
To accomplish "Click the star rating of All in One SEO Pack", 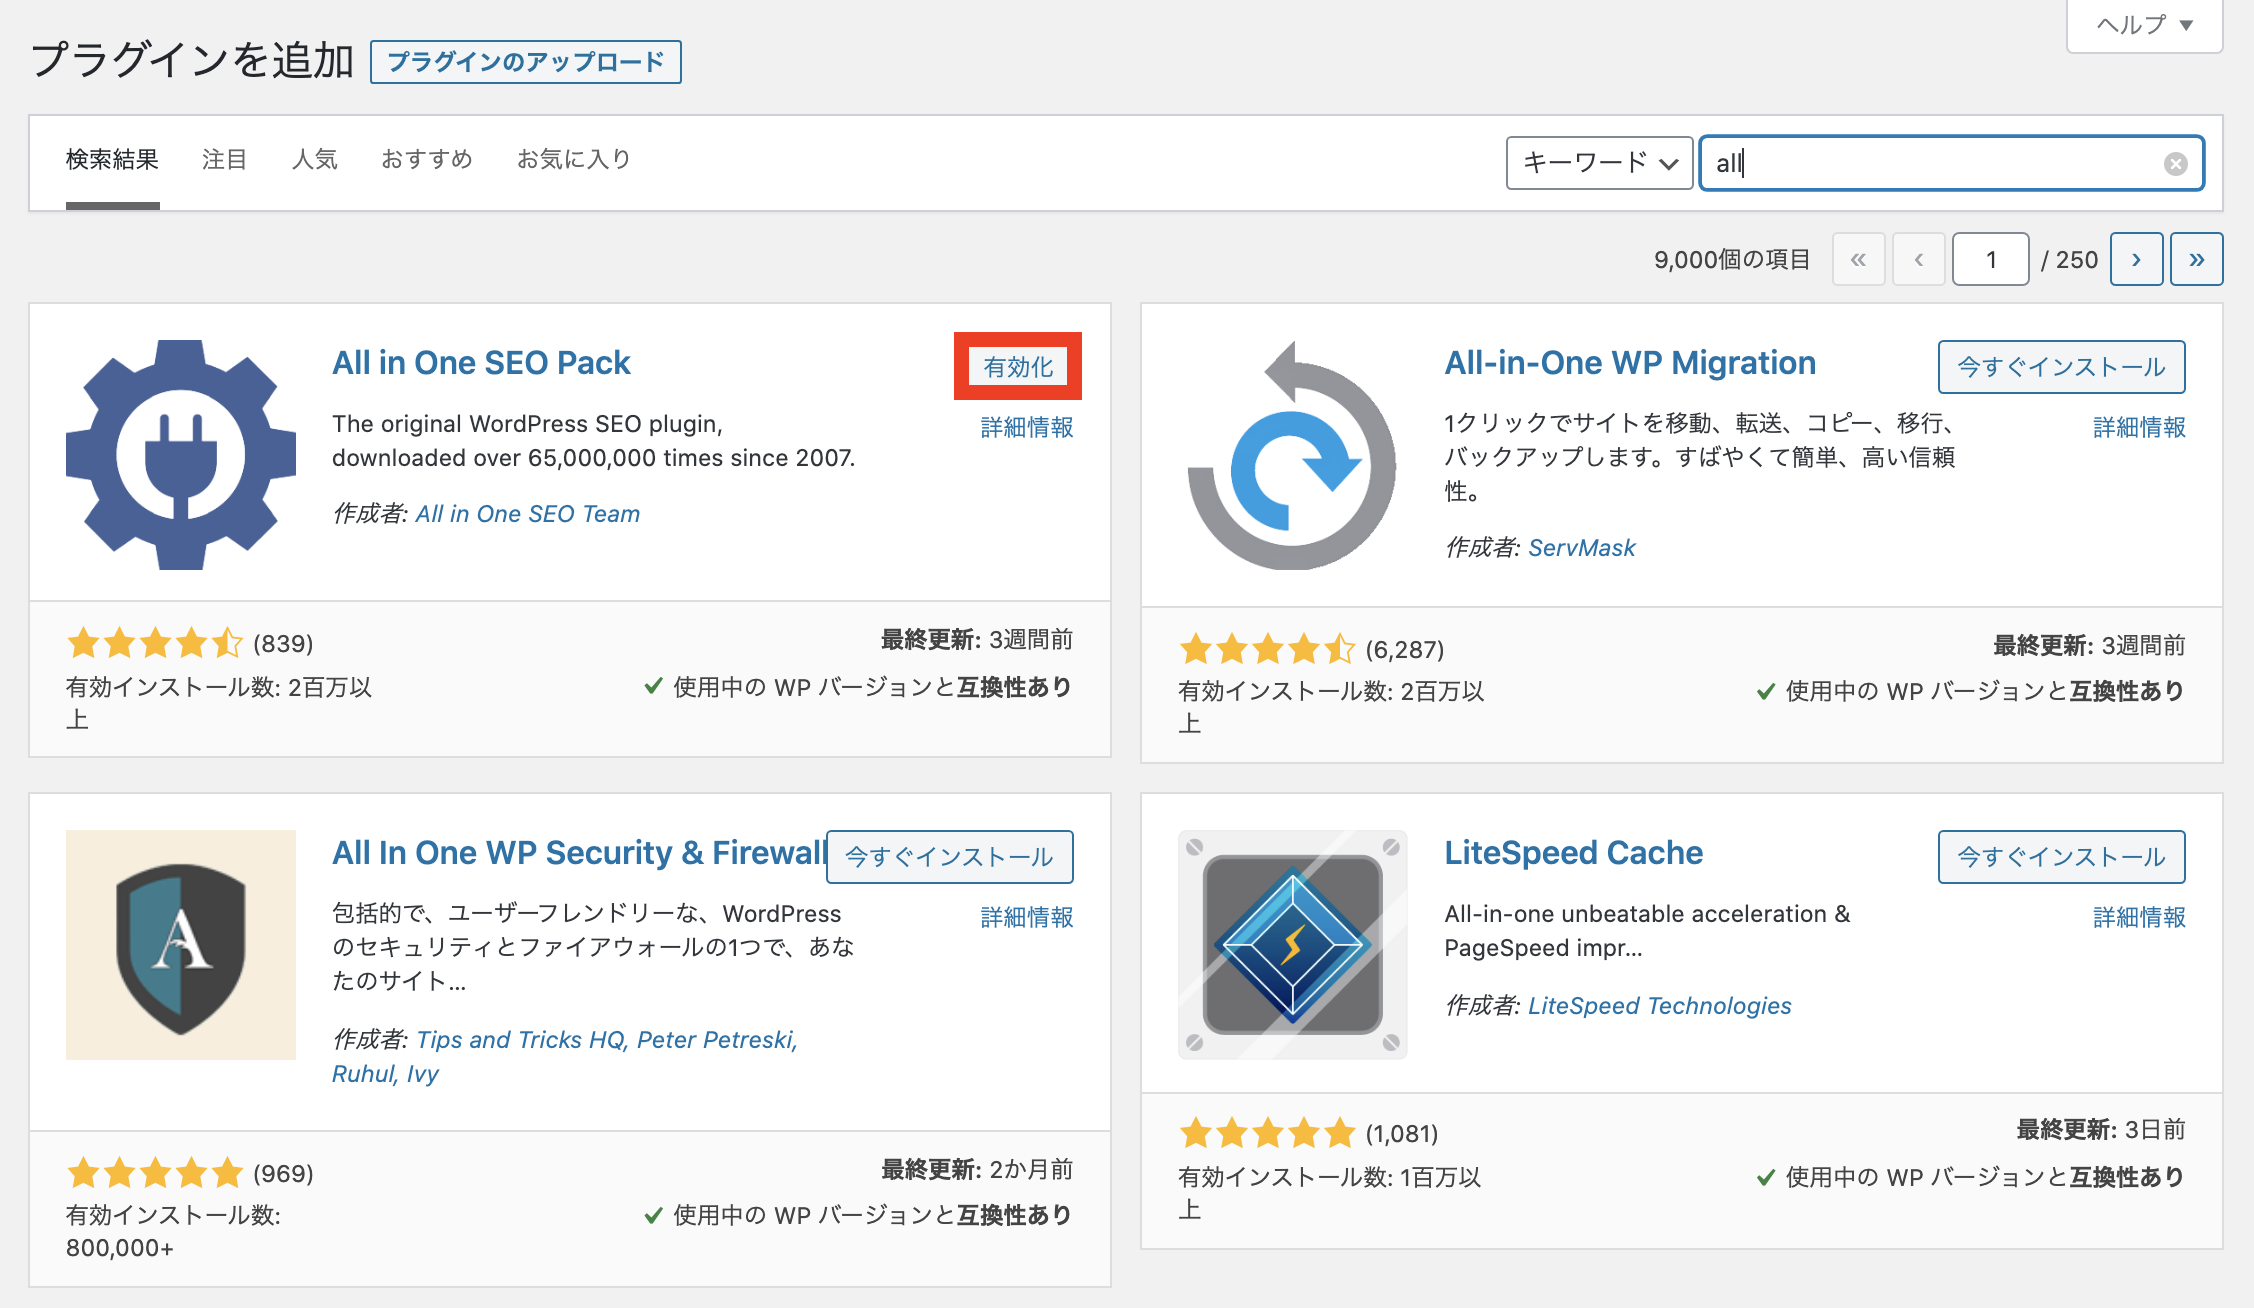I will tap(155, 643).
